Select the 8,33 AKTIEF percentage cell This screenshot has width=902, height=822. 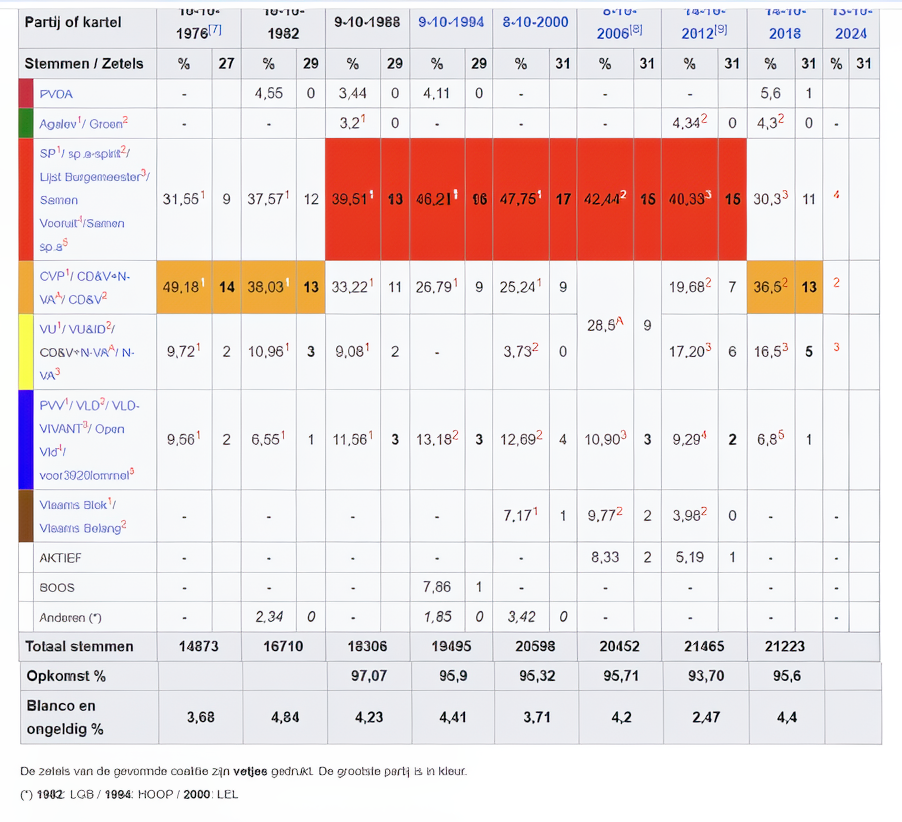[605, 557]
